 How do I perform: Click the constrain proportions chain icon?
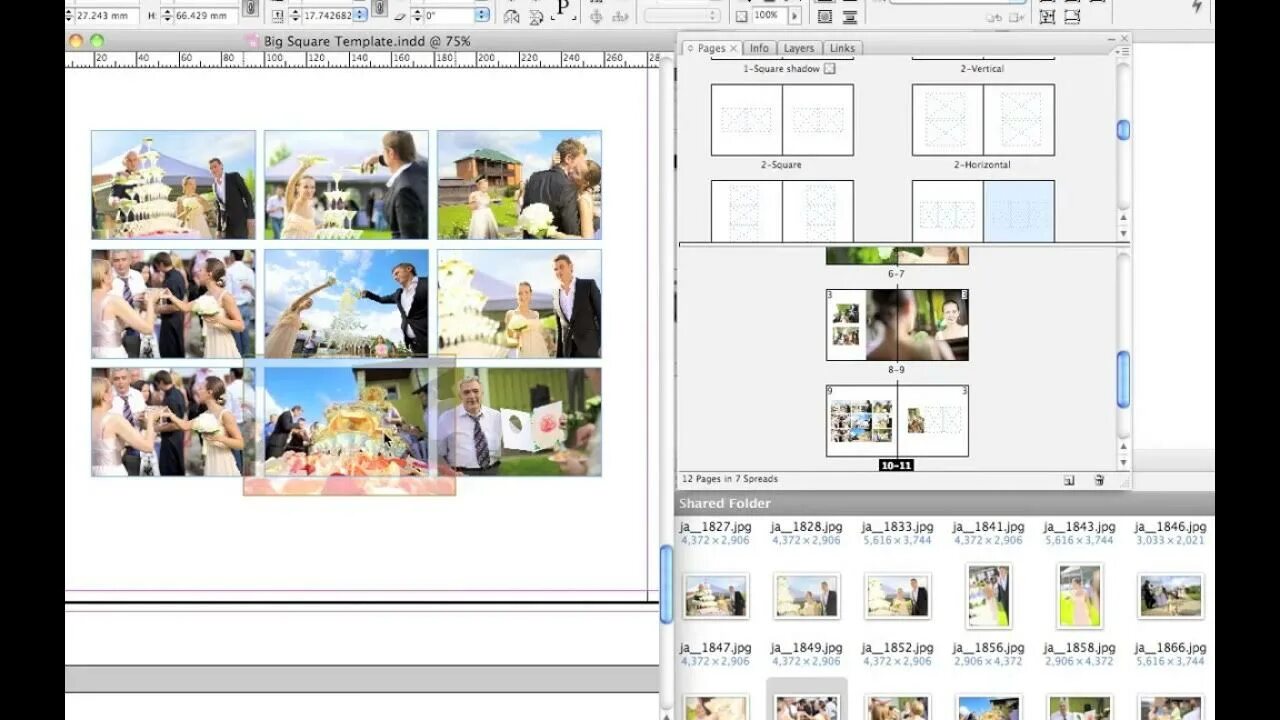pos(250,8)
